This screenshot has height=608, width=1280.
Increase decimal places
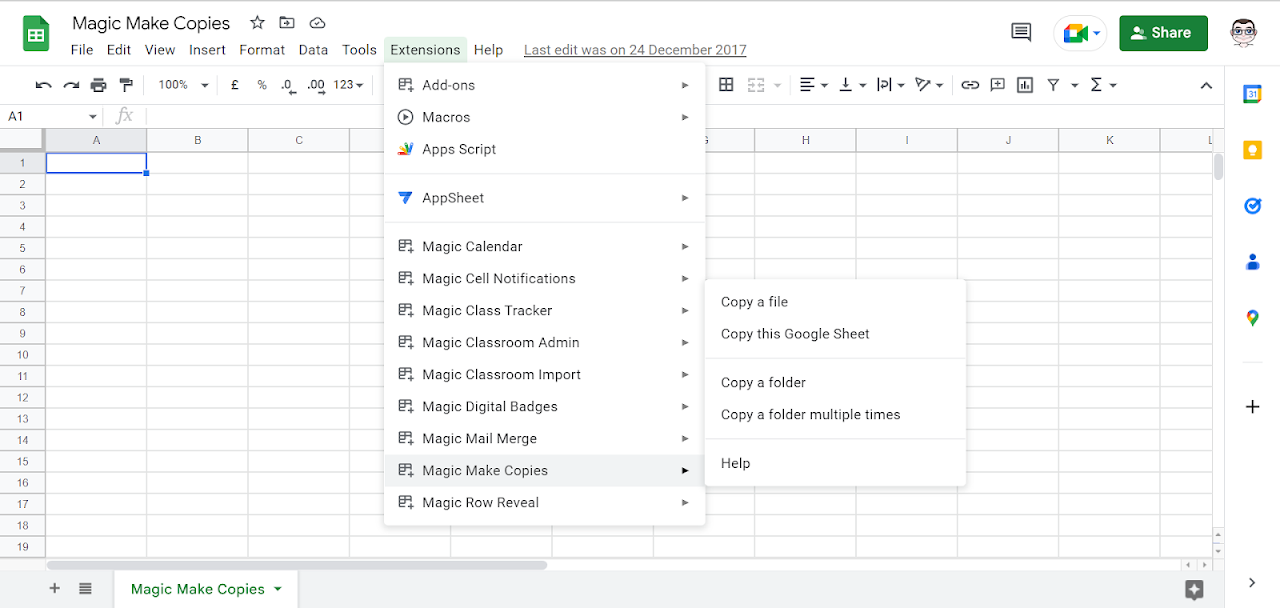[316, 85]
